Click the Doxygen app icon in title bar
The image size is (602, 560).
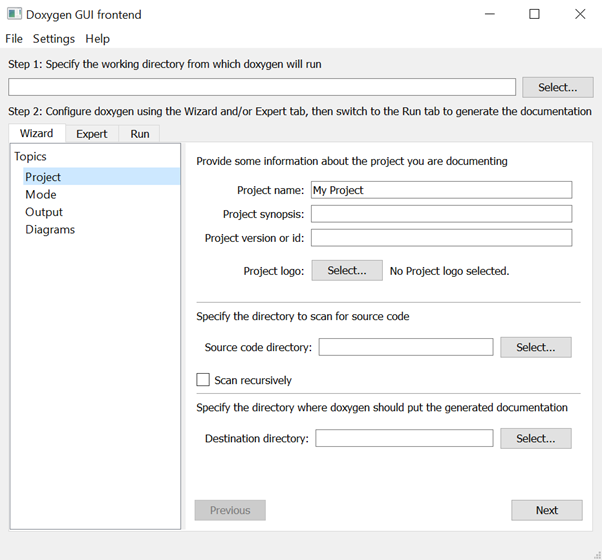pos(15,14)
